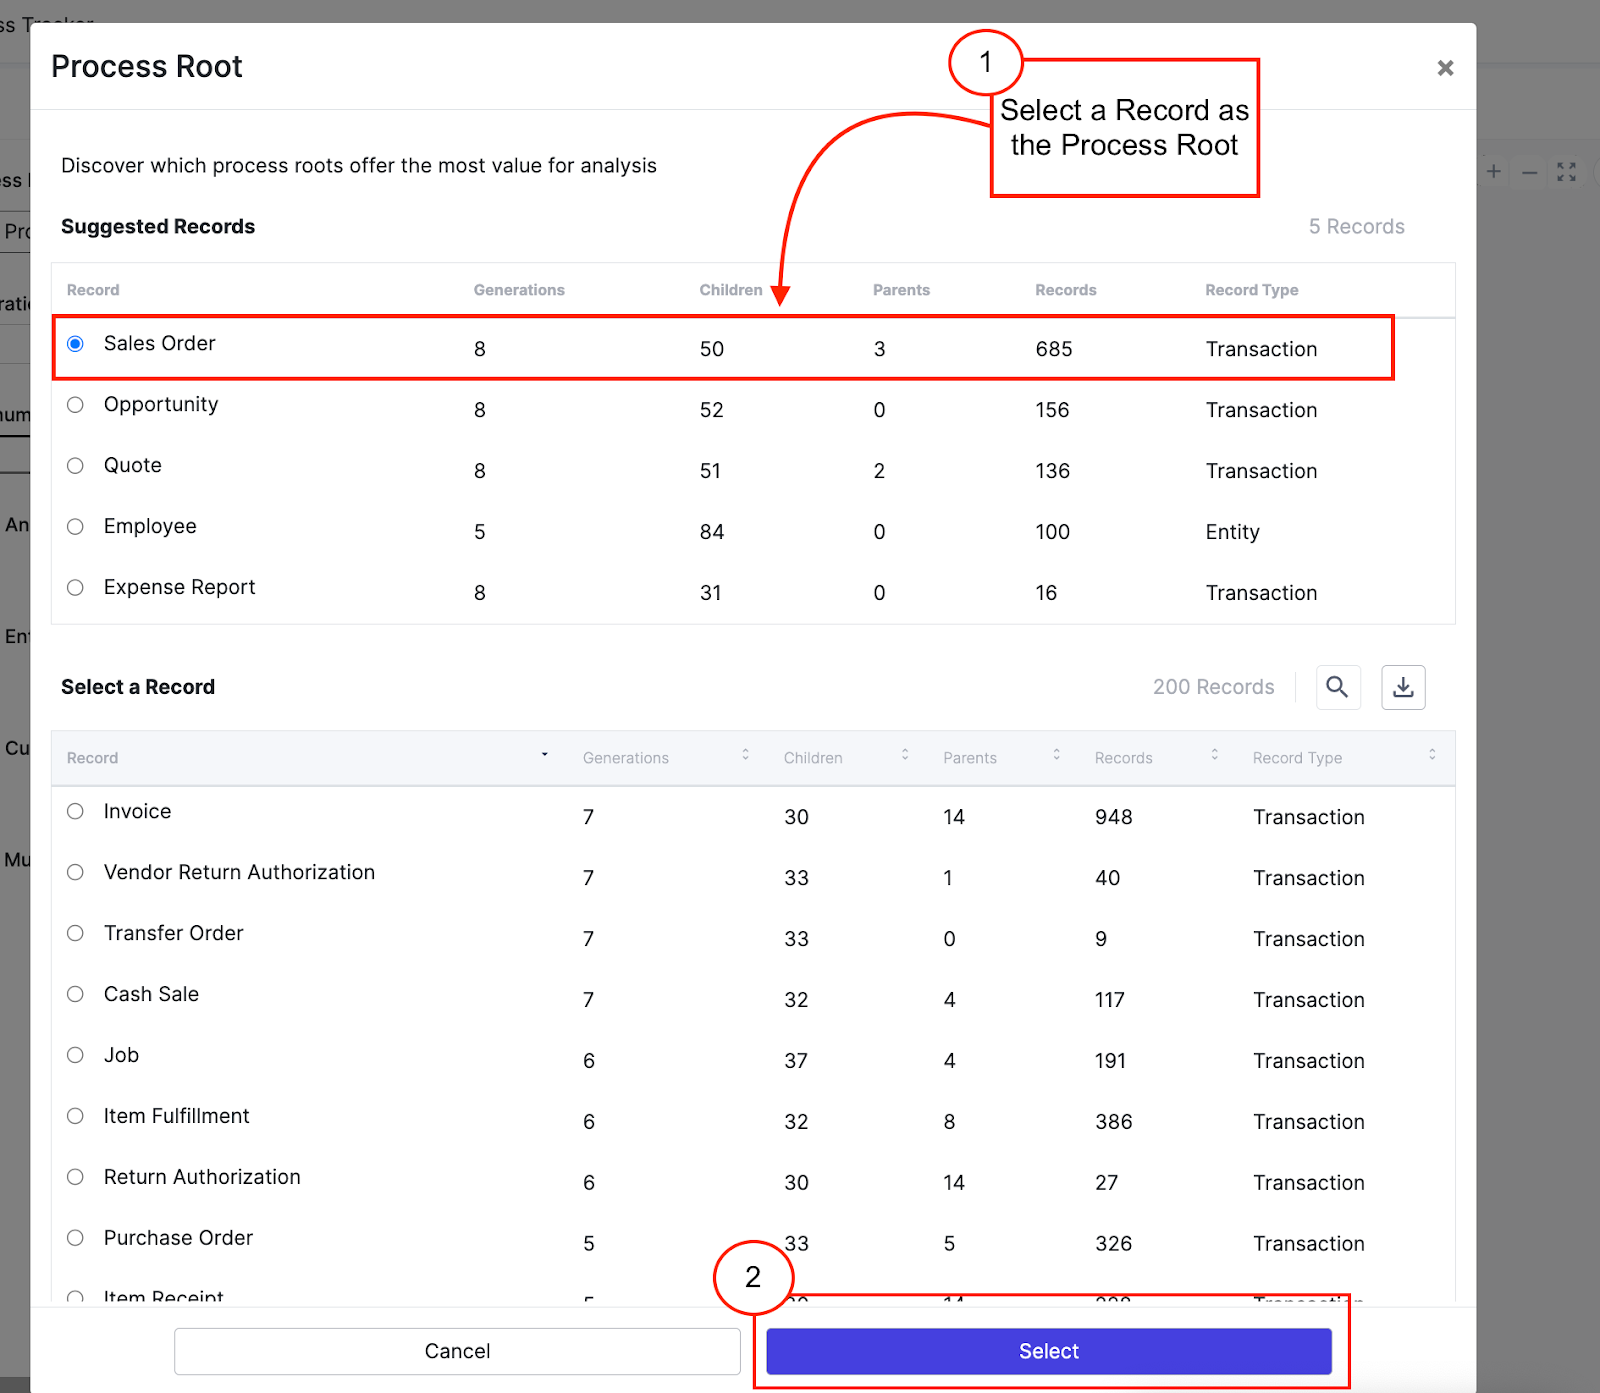Click Return Authorization records value 27
The image size is (1600, 1393).
tap(1106, 1183)
